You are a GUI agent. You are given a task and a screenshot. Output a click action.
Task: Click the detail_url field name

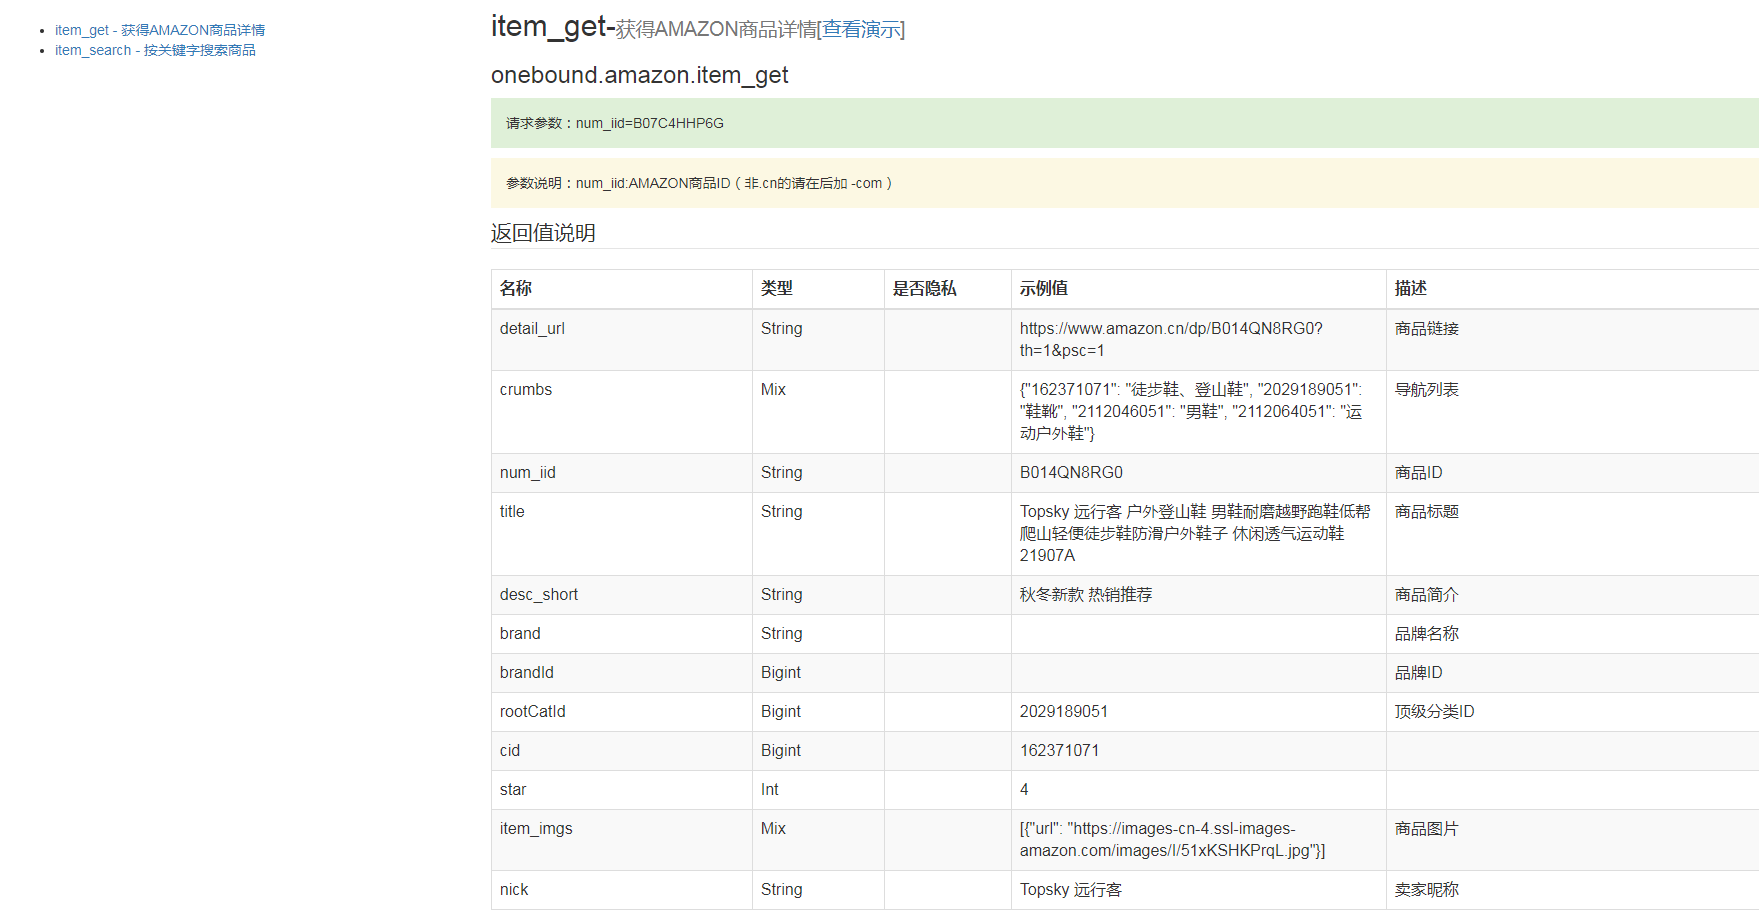click(x=532, y=328)
